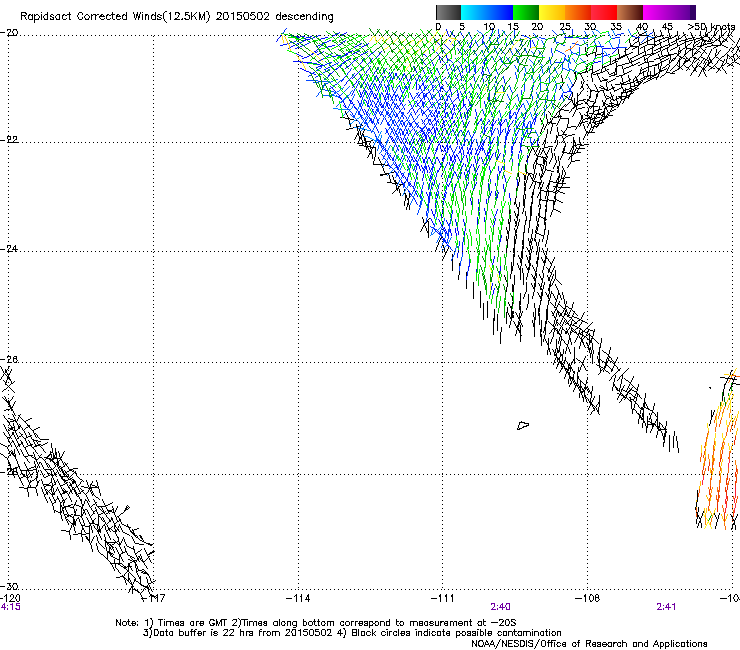
Task: Click the -26 latitude axis label
Action: [9, 360]
